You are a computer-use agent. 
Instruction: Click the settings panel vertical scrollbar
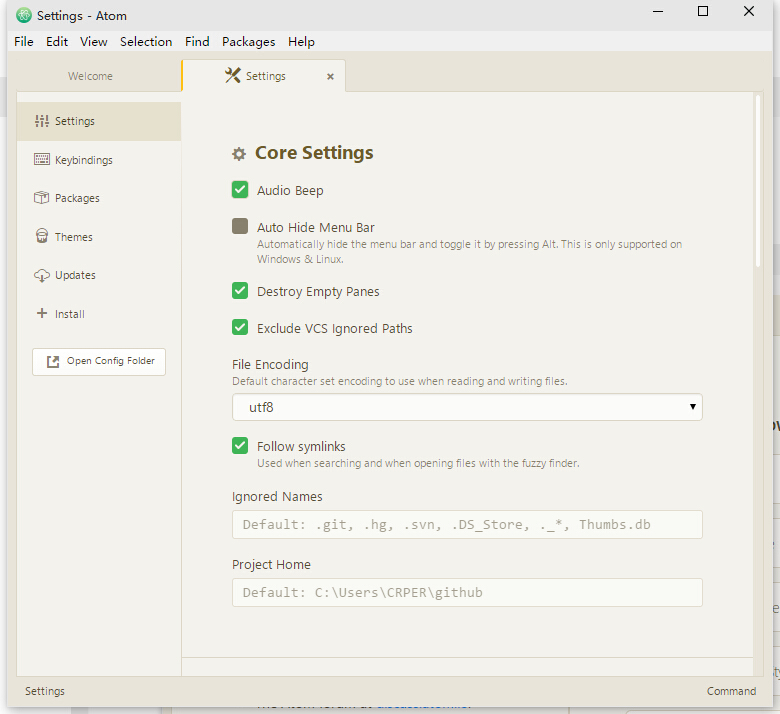(757, 180)
